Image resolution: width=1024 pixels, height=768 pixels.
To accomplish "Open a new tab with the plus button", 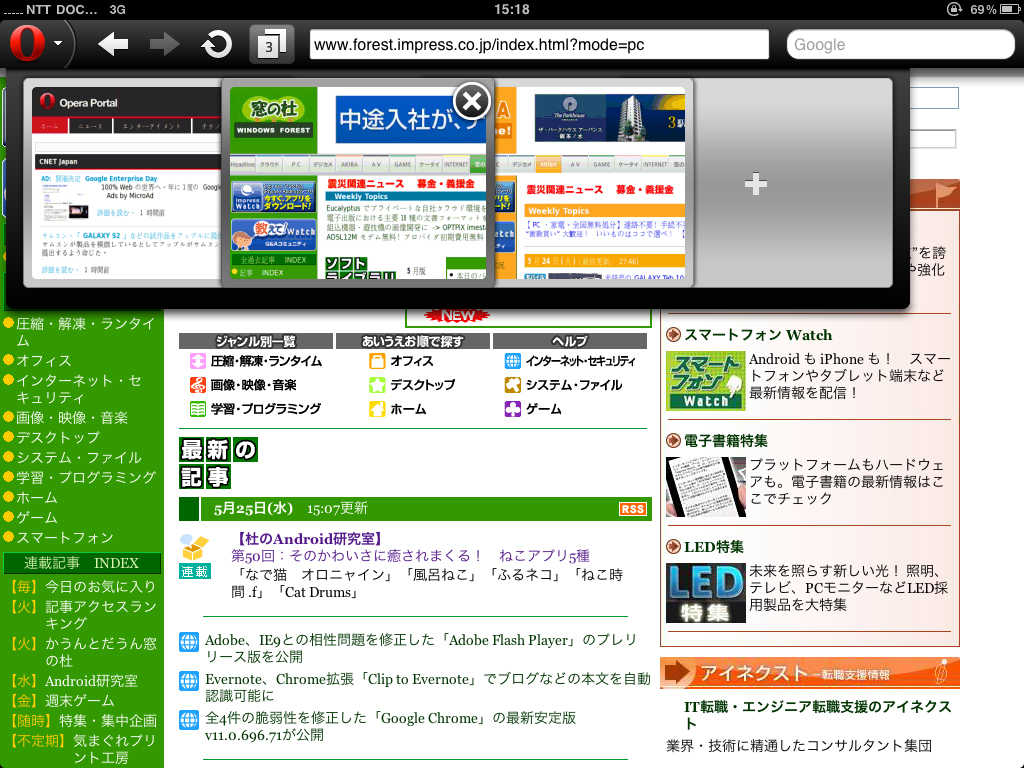I will pyautogui.click(x=755, y=184).
